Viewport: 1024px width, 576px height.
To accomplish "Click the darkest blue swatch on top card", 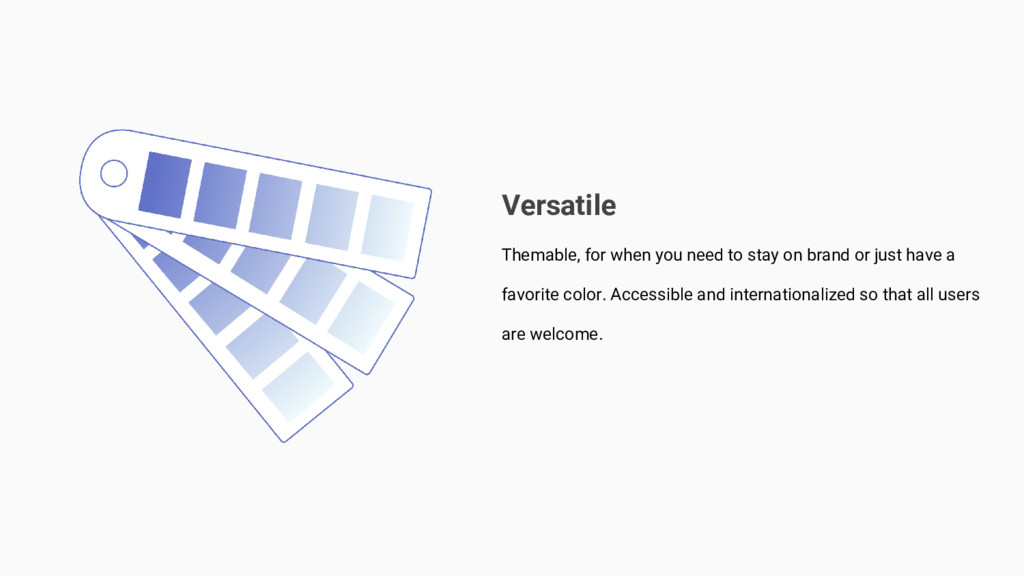I will pos(166,184).
